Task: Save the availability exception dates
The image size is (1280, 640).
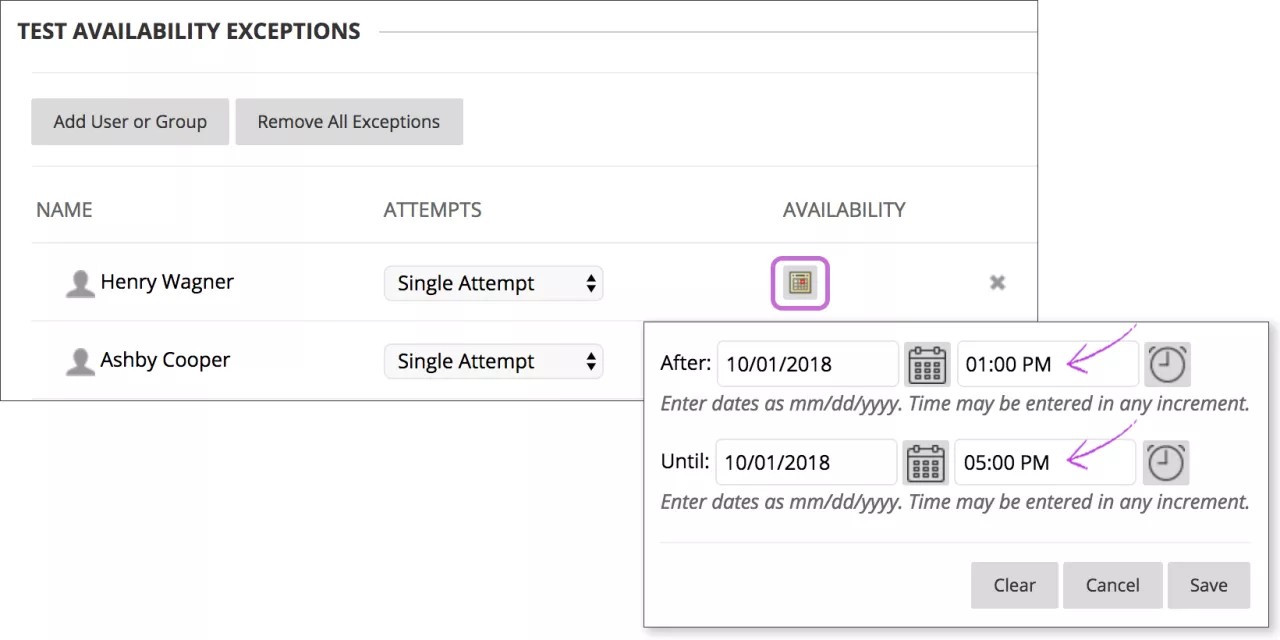Action: point(1208,585)
